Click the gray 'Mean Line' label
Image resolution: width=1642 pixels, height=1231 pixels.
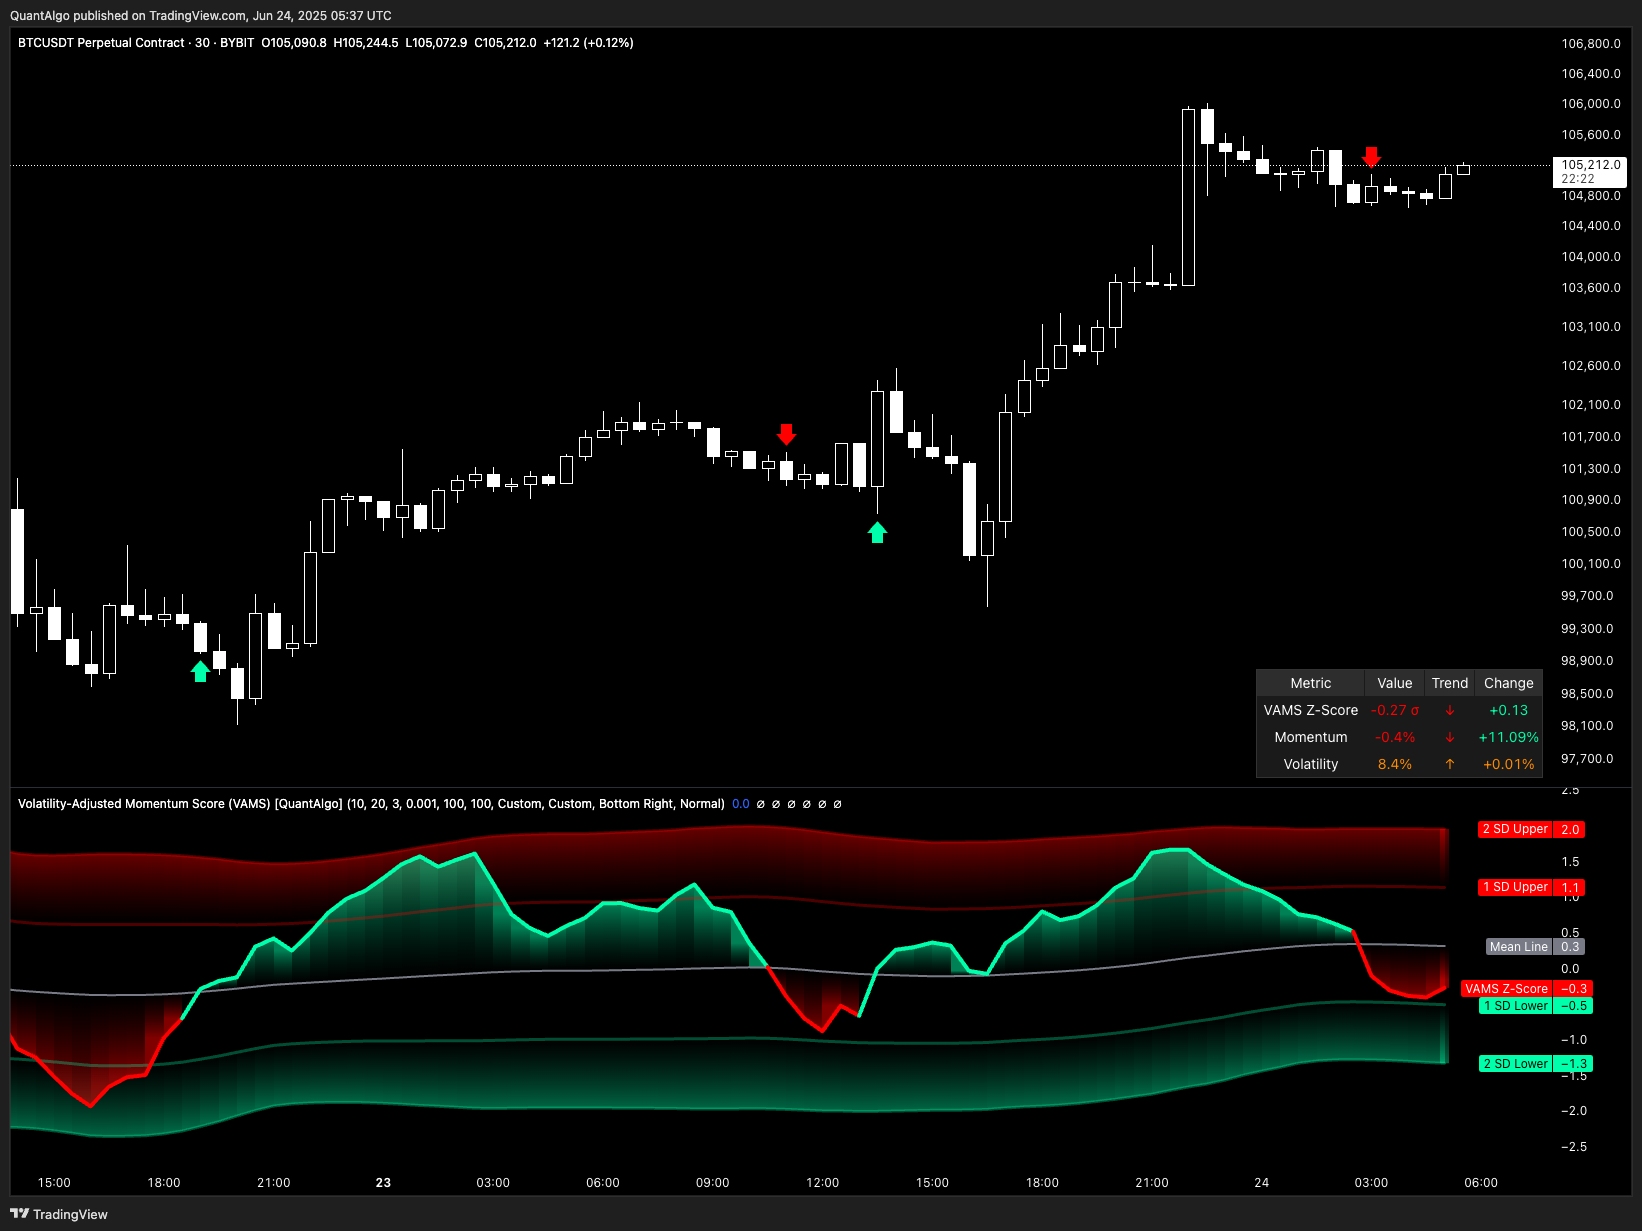1518,947
